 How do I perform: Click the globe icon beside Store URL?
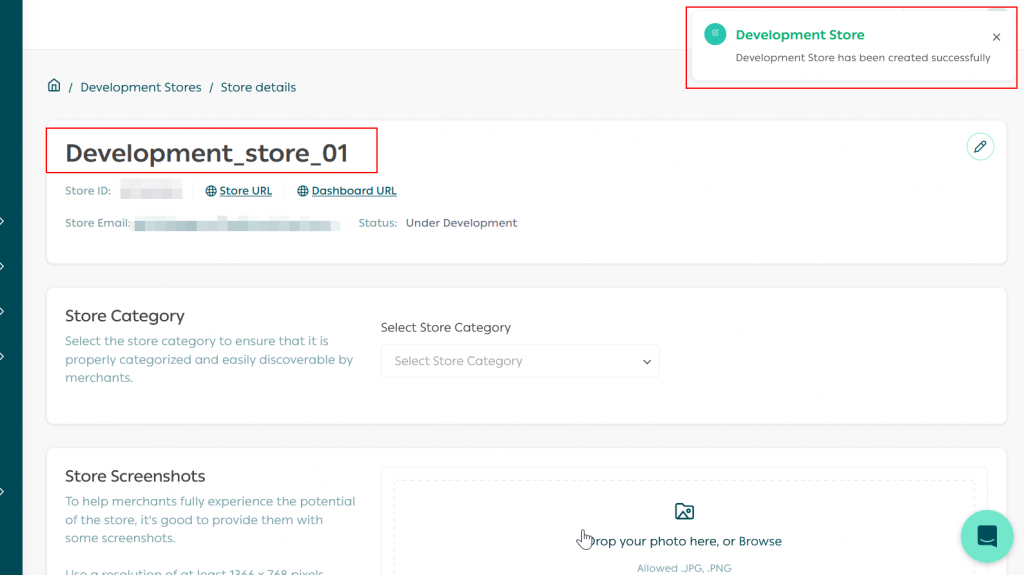click(x=211, y=191)
